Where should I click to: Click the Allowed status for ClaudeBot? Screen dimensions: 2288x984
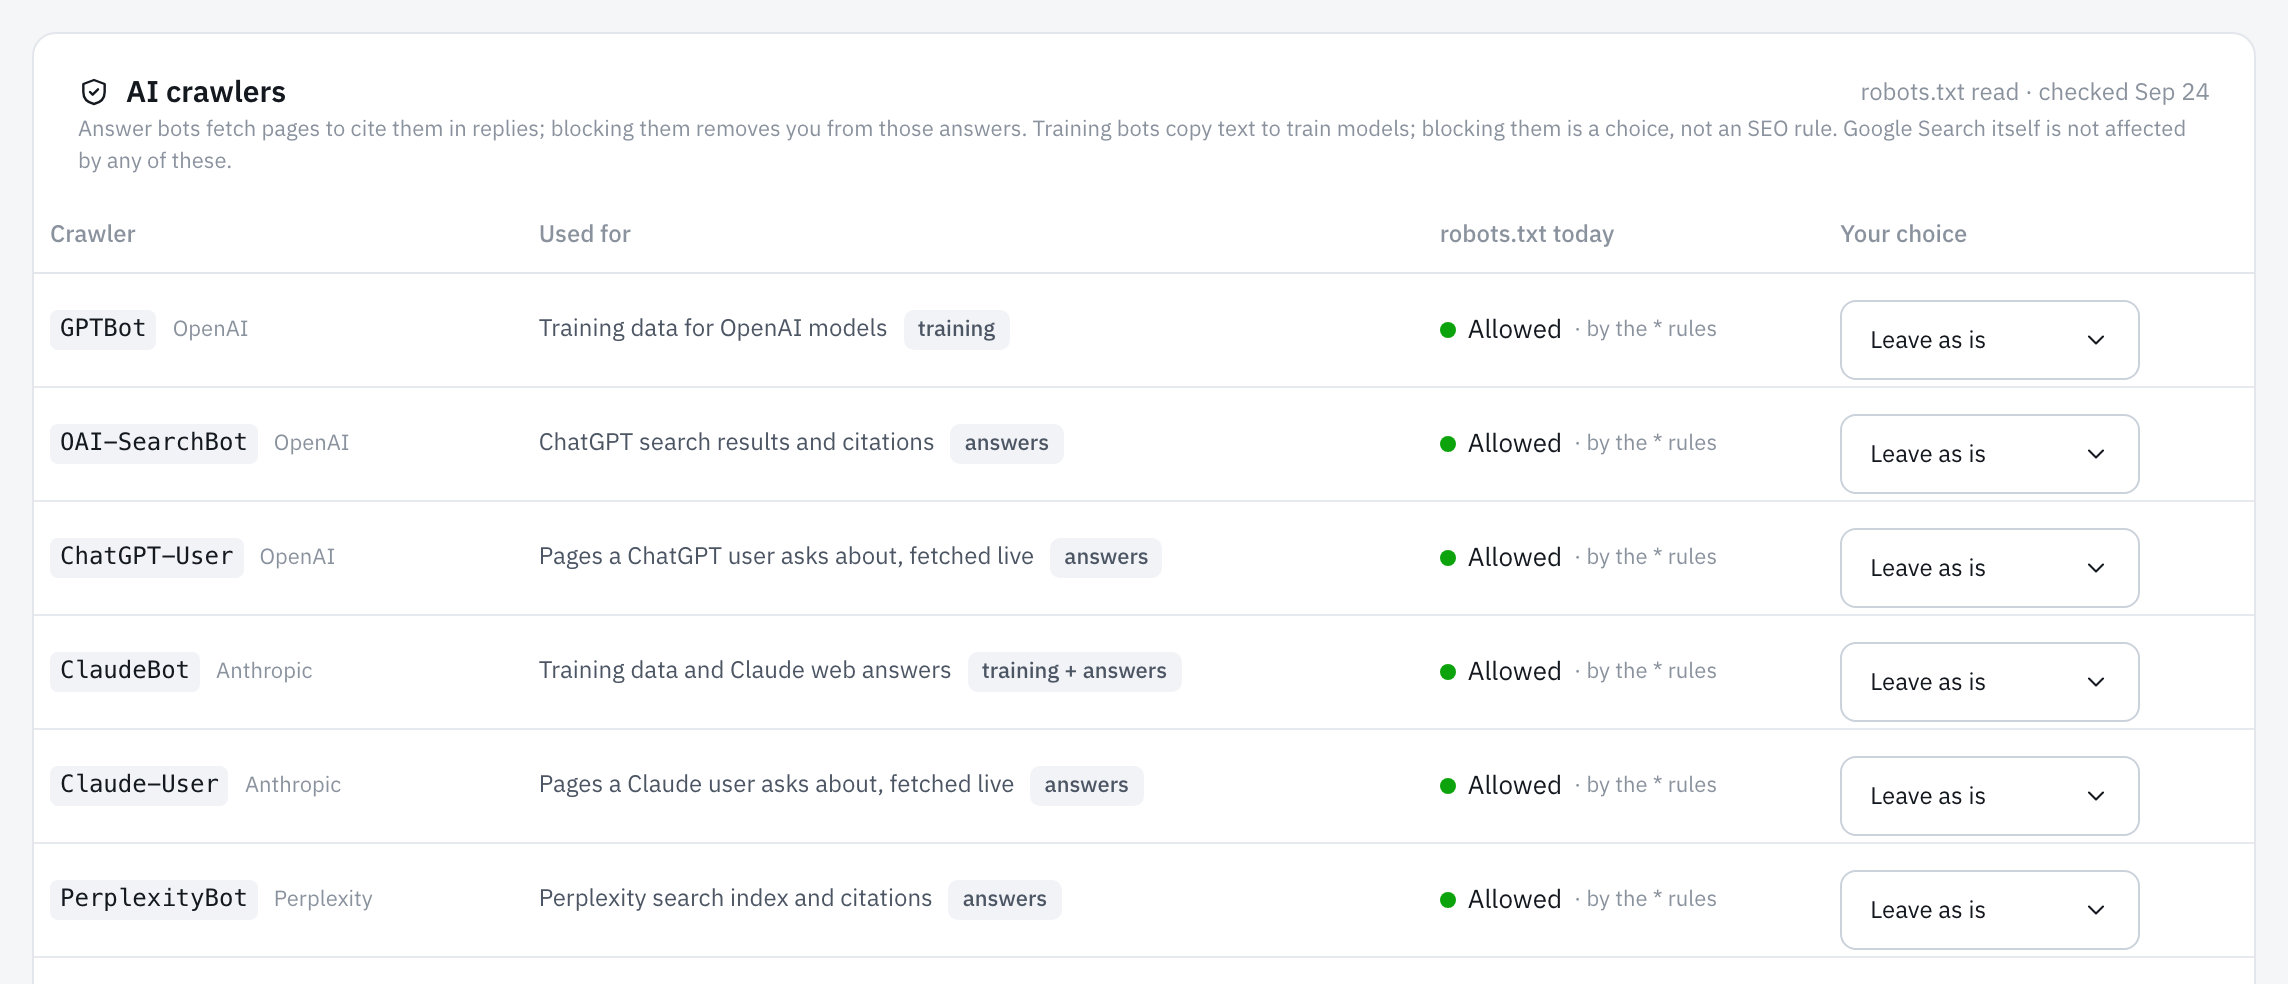click(1514, 671)
